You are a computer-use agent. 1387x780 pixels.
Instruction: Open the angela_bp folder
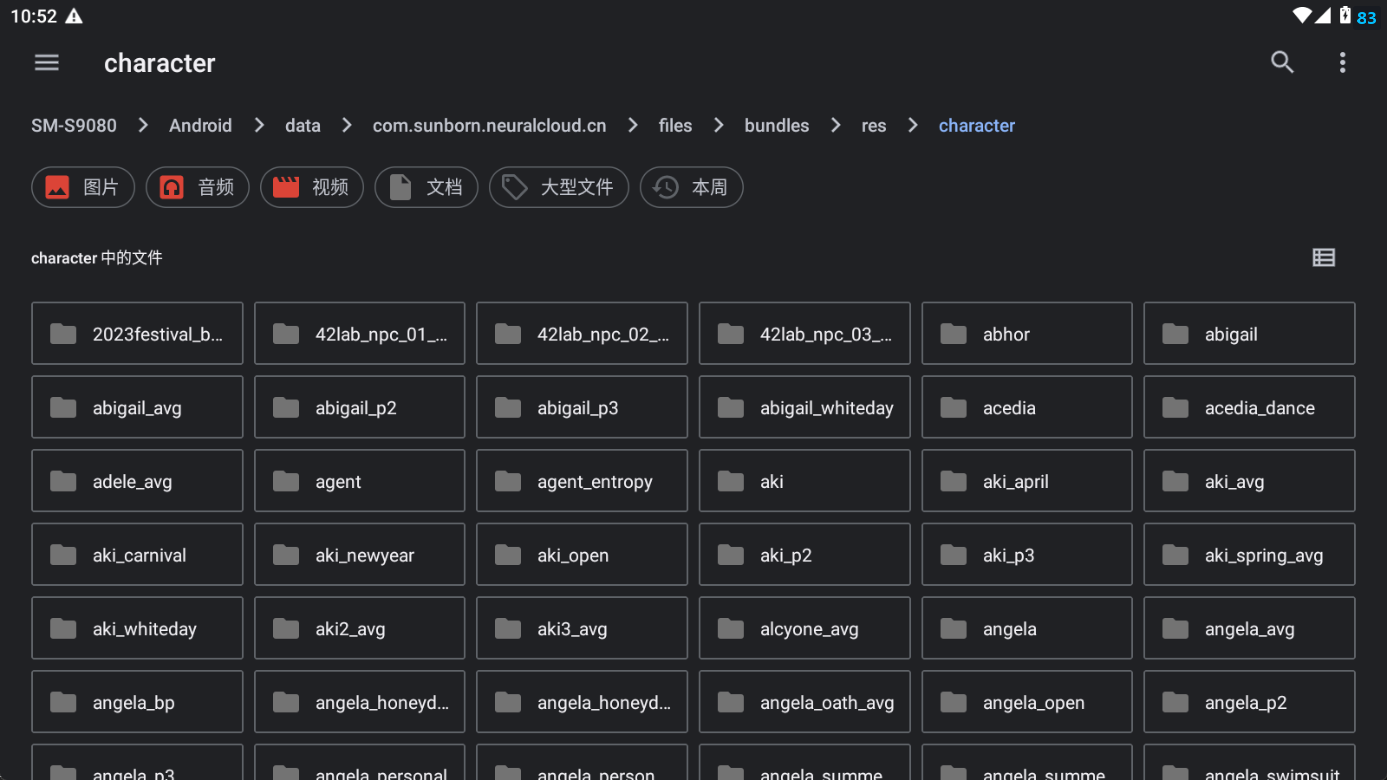point(137,702)
